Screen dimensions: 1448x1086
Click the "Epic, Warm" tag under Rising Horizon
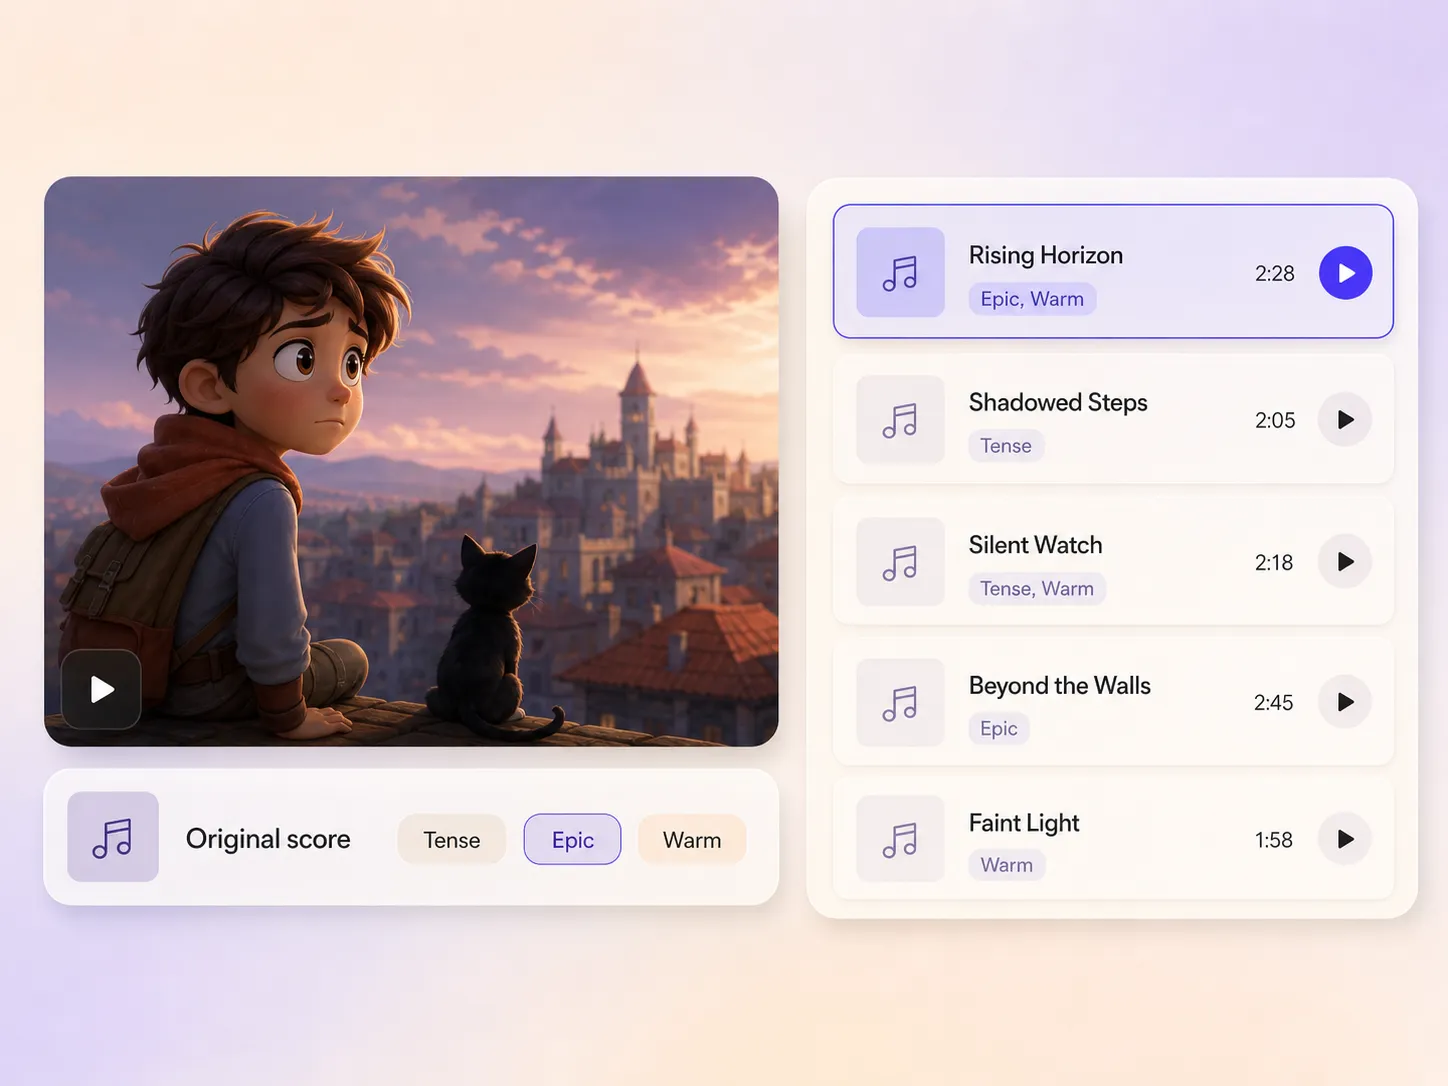click(1032, 299)
